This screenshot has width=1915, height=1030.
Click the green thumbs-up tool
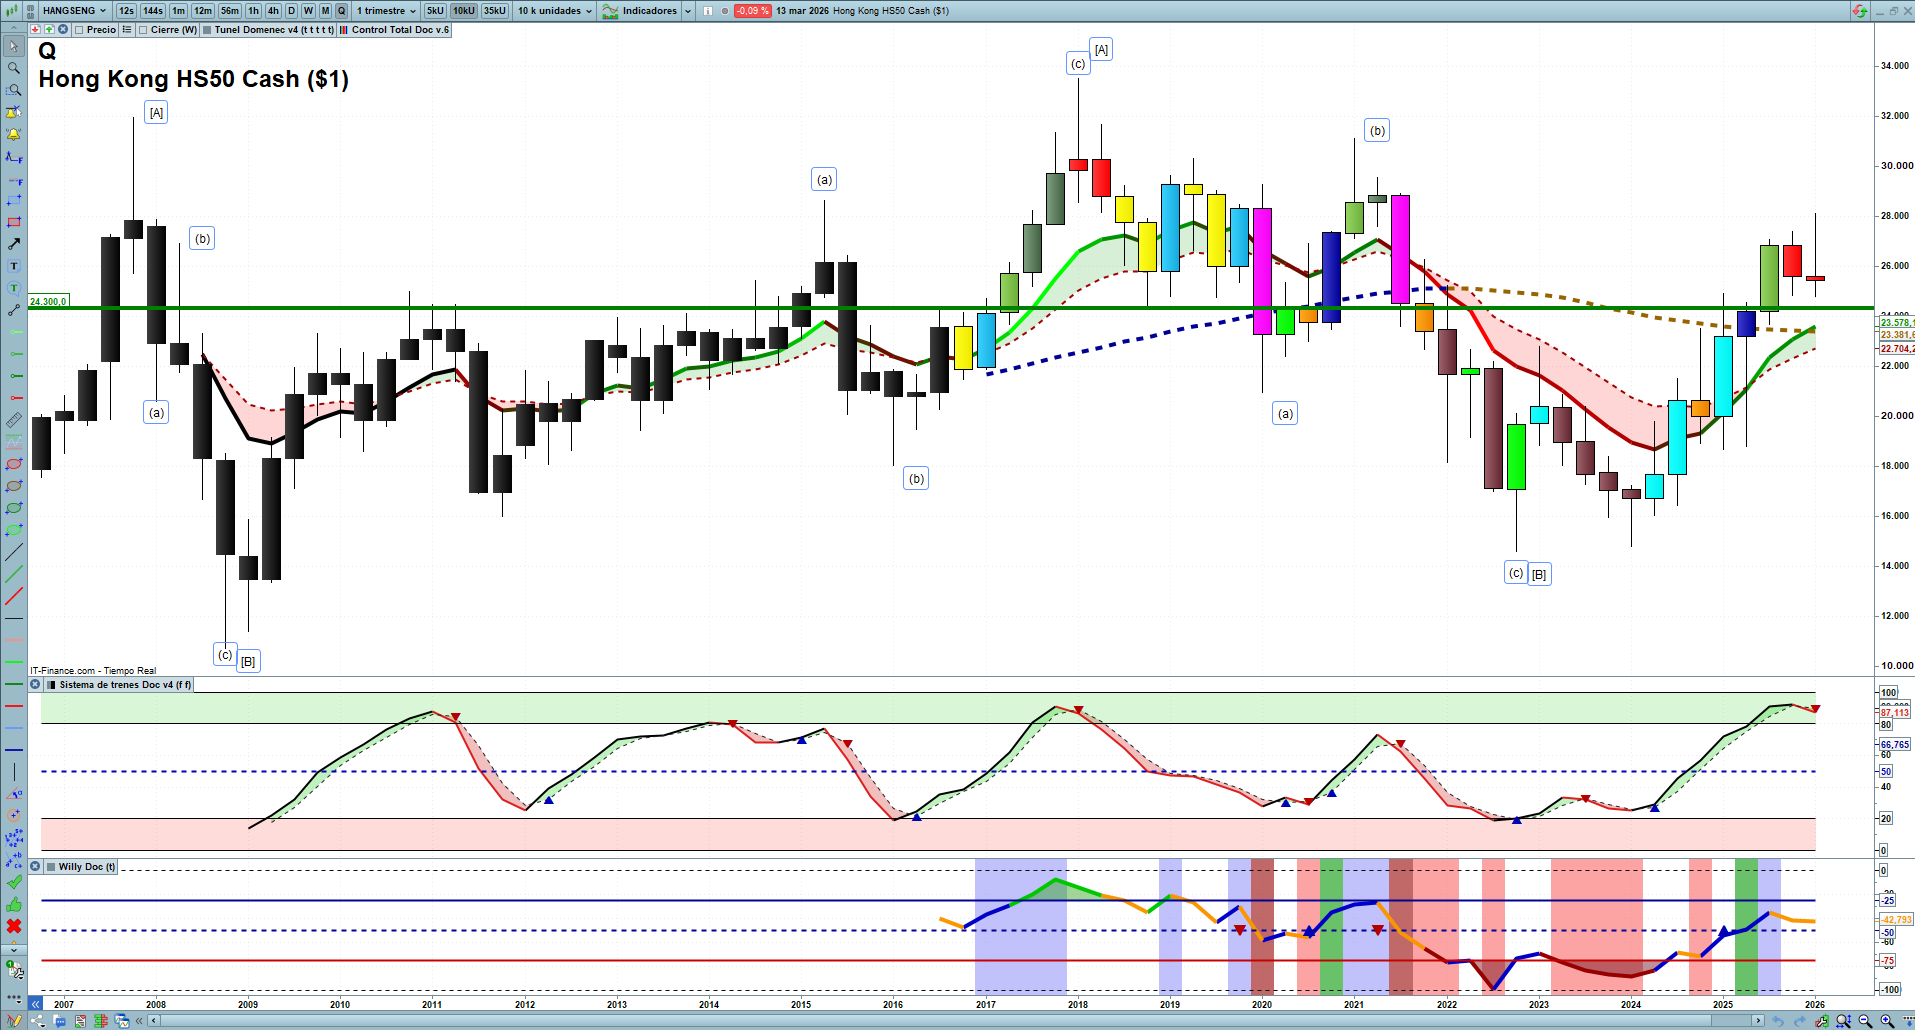click(x=14, y=904)
